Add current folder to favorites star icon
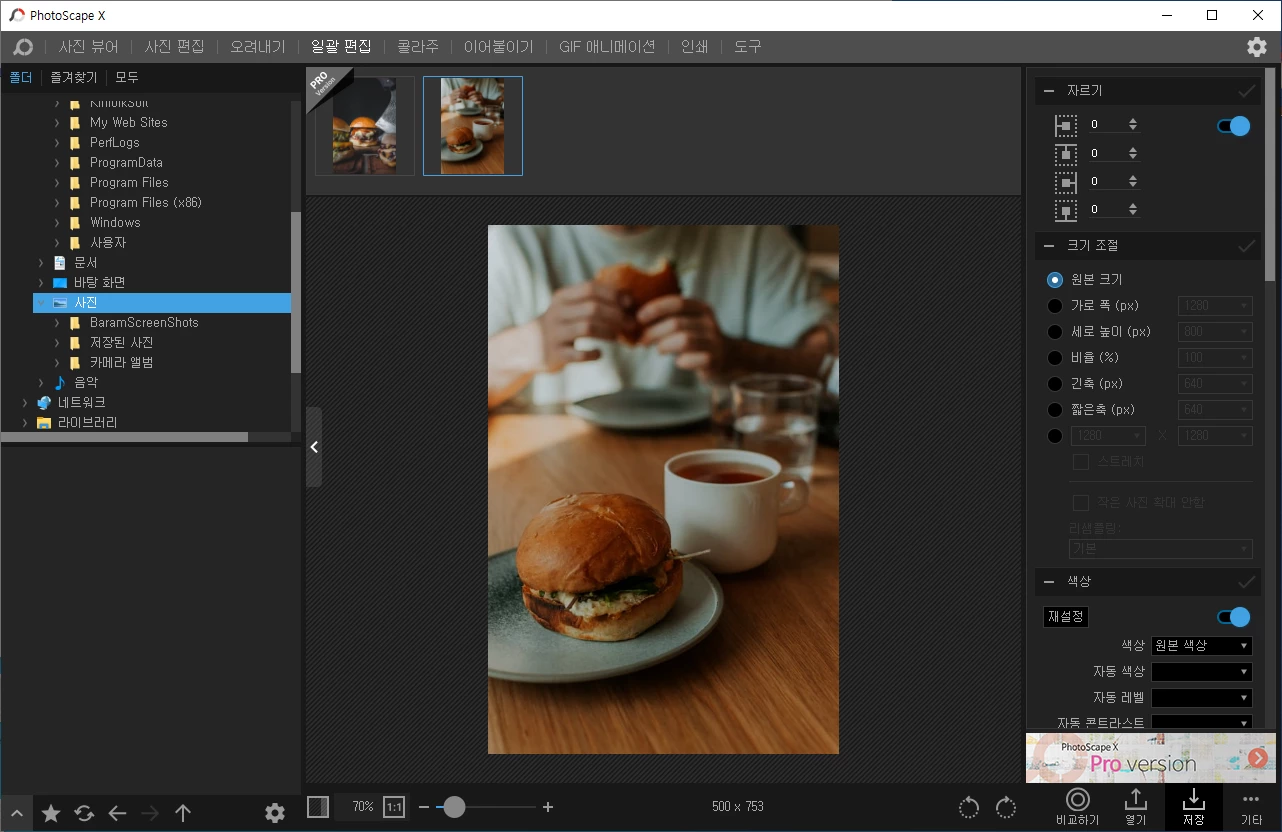This screenshot has height=832, width=1282. coord(51,814)
